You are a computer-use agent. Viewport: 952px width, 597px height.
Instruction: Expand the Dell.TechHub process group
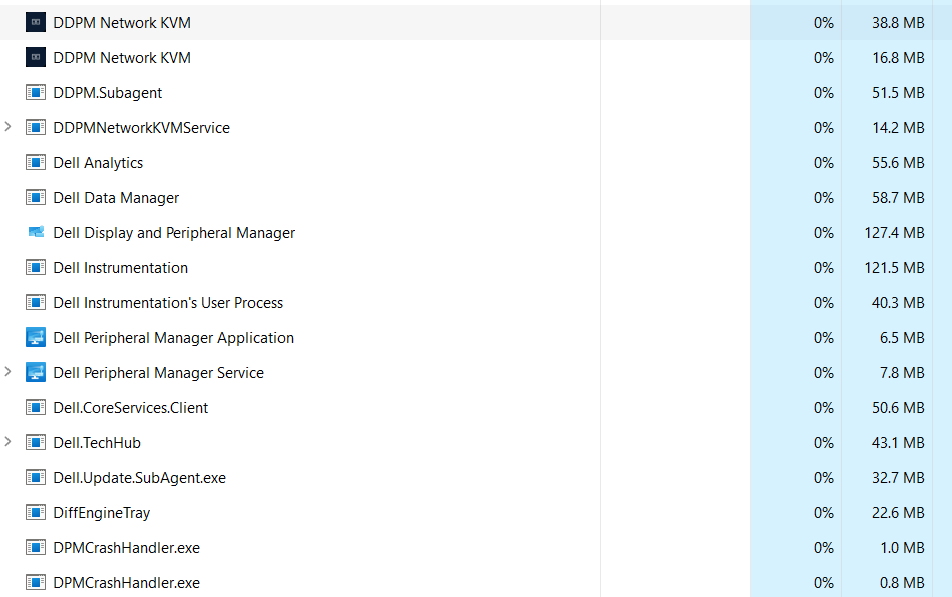click(9, 442)
